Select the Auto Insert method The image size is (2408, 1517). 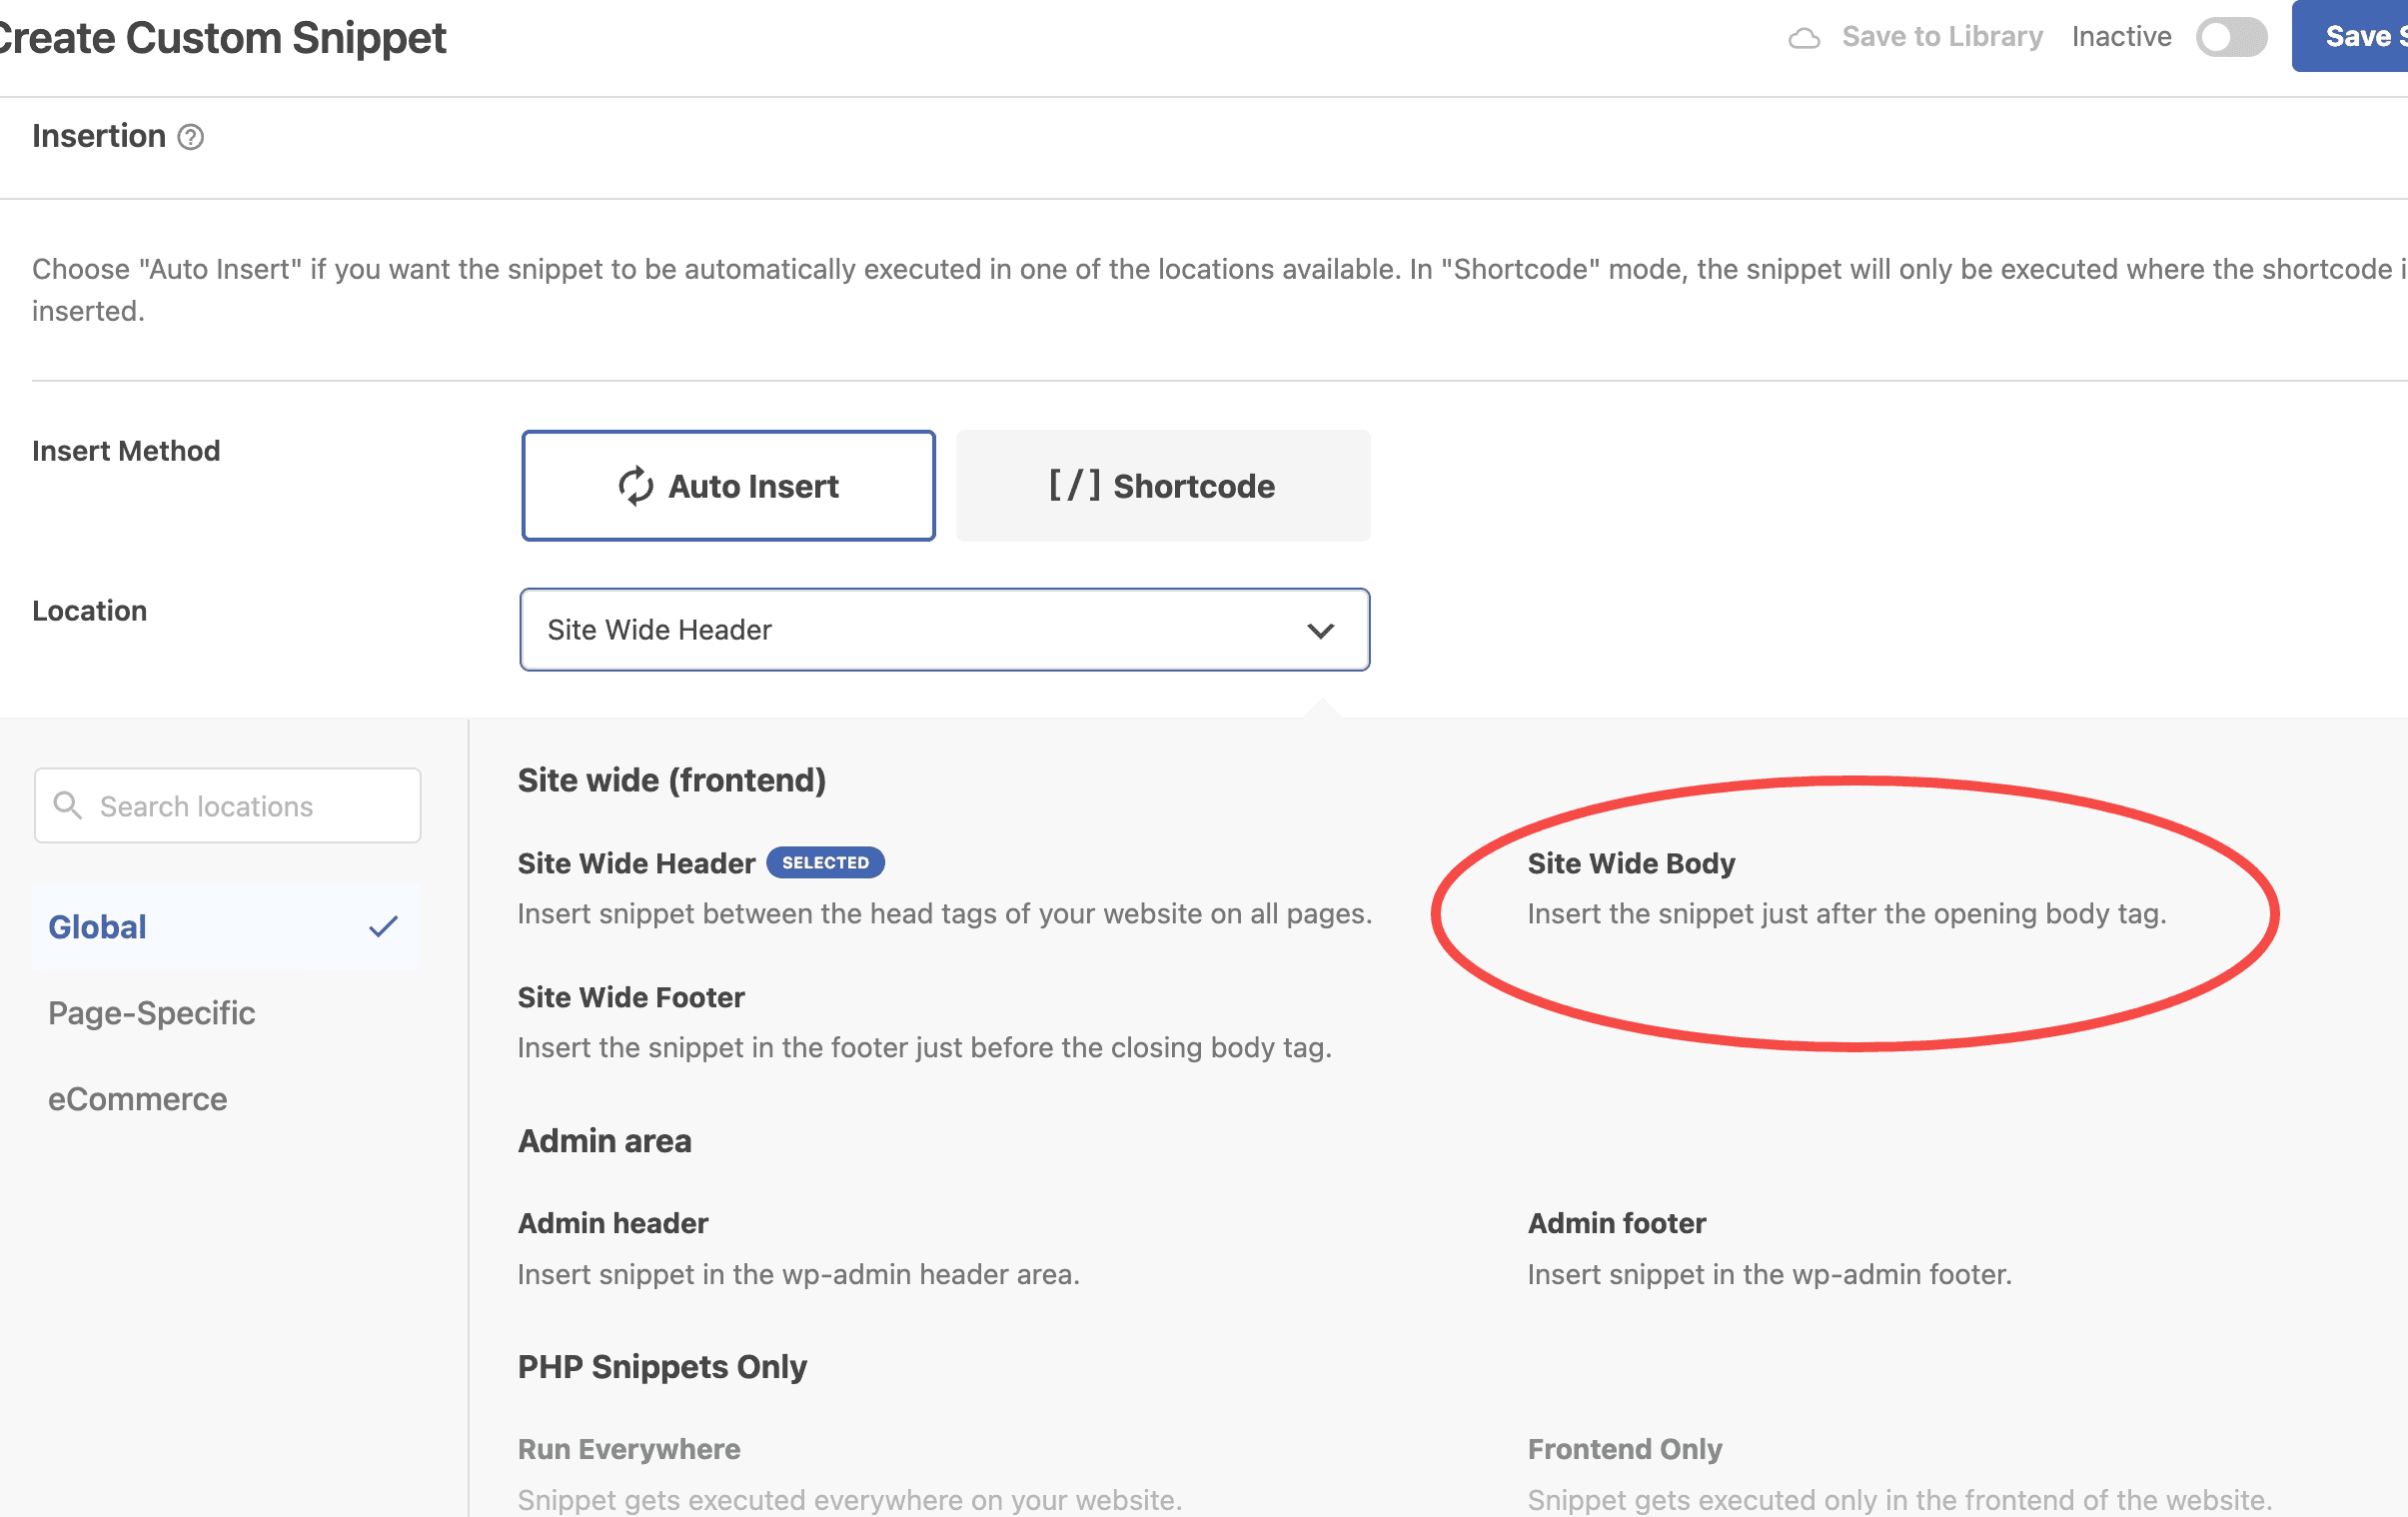[x=728, y=486]
